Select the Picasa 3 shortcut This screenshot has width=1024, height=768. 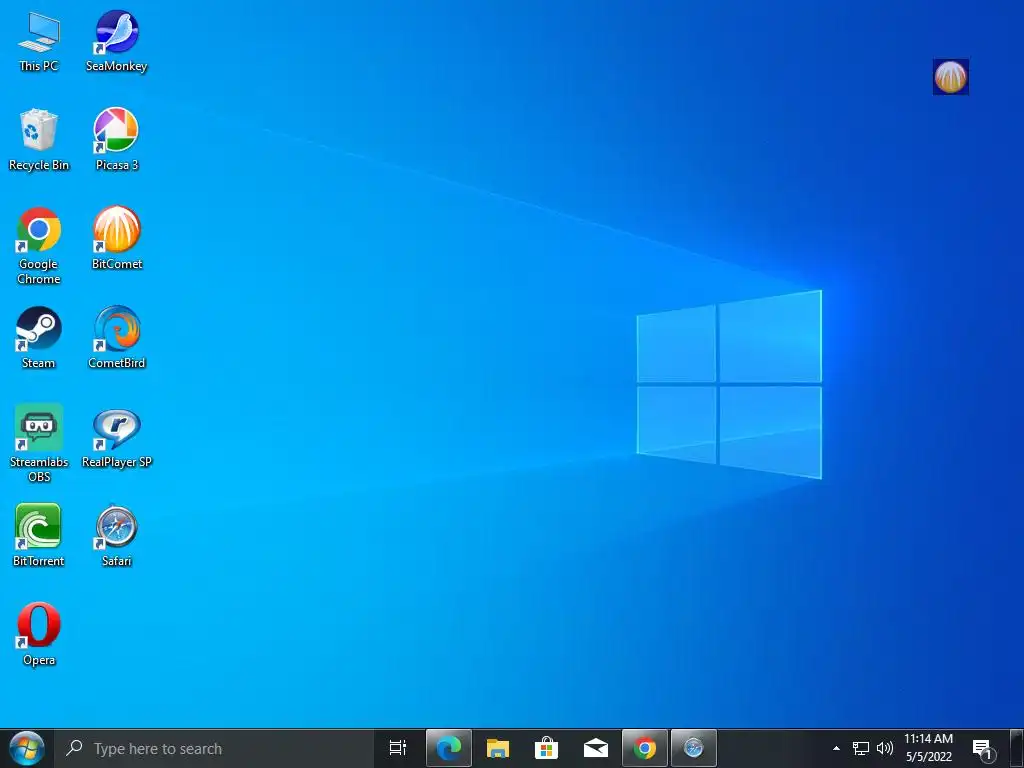tap(116, 140)
